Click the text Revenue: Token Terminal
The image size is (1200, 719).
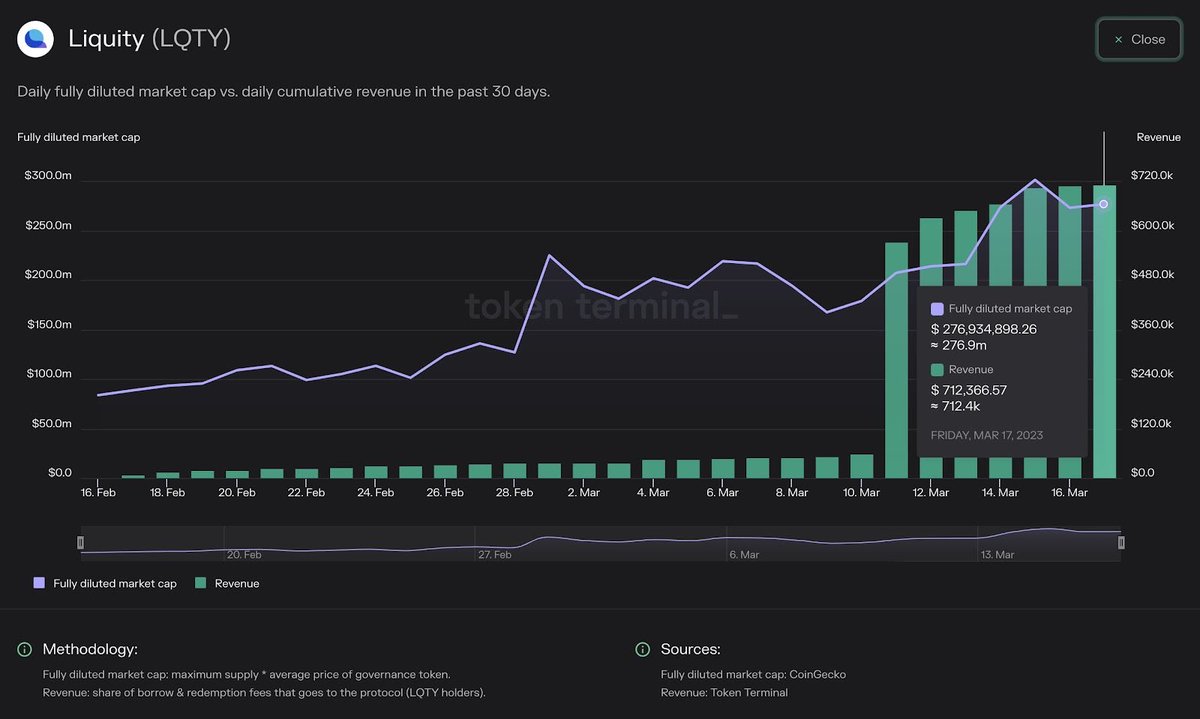coord(724,692)
